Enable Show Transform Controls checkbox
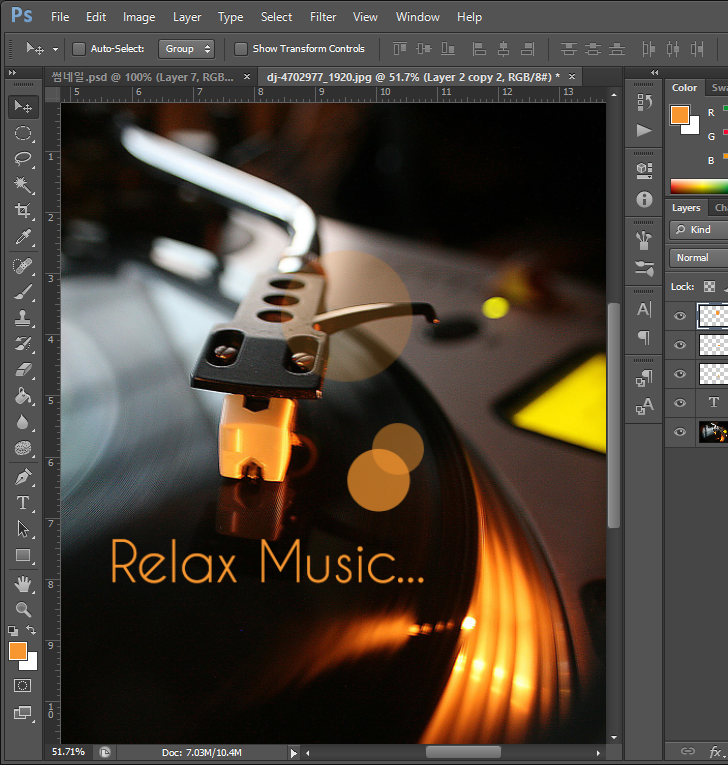The image size is (728, 765). click(241, 49)
